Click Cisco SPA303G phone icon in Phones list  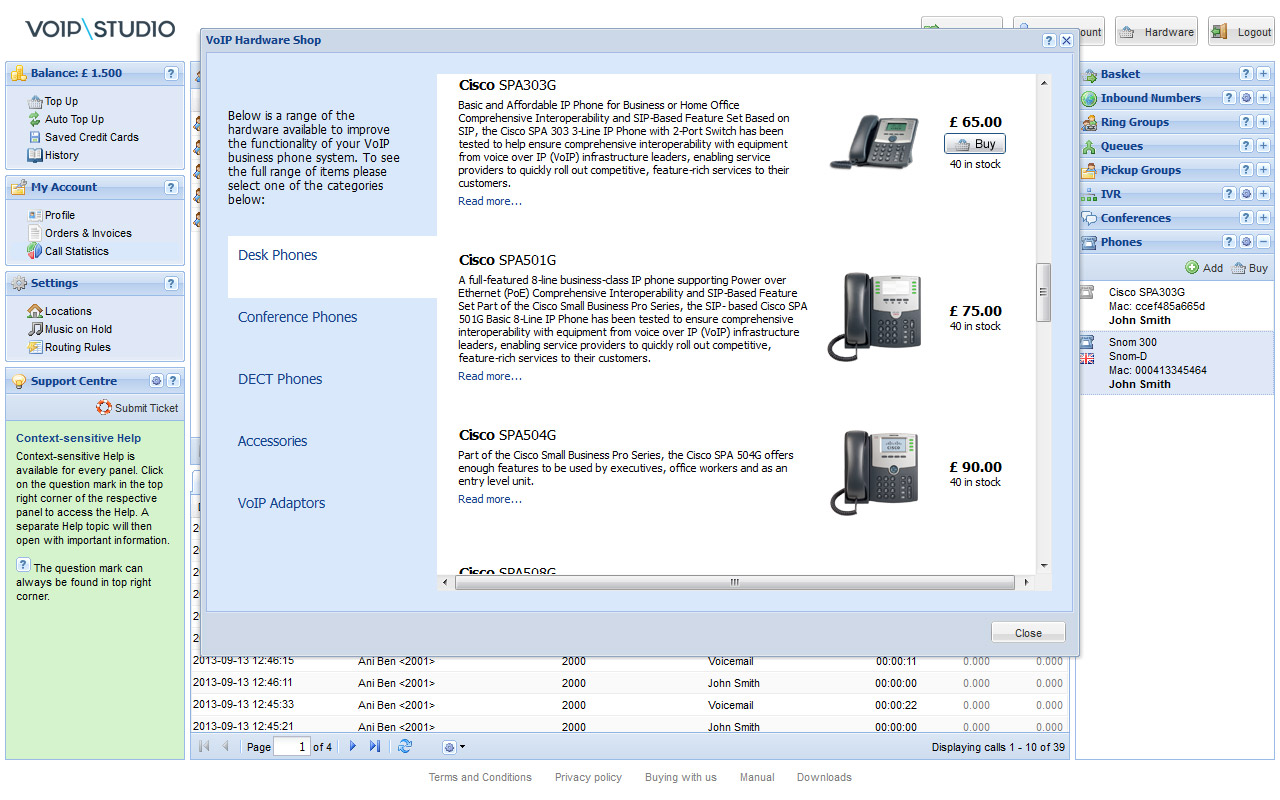click(1087, 293)
